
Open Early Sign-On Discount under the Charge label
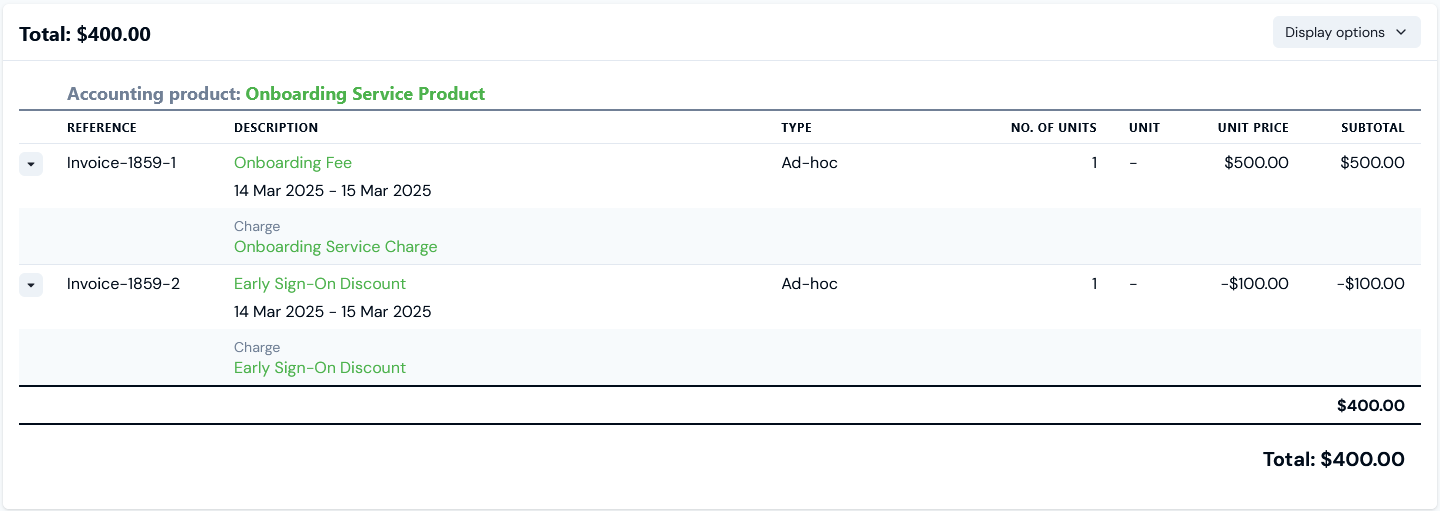(320, 367)
